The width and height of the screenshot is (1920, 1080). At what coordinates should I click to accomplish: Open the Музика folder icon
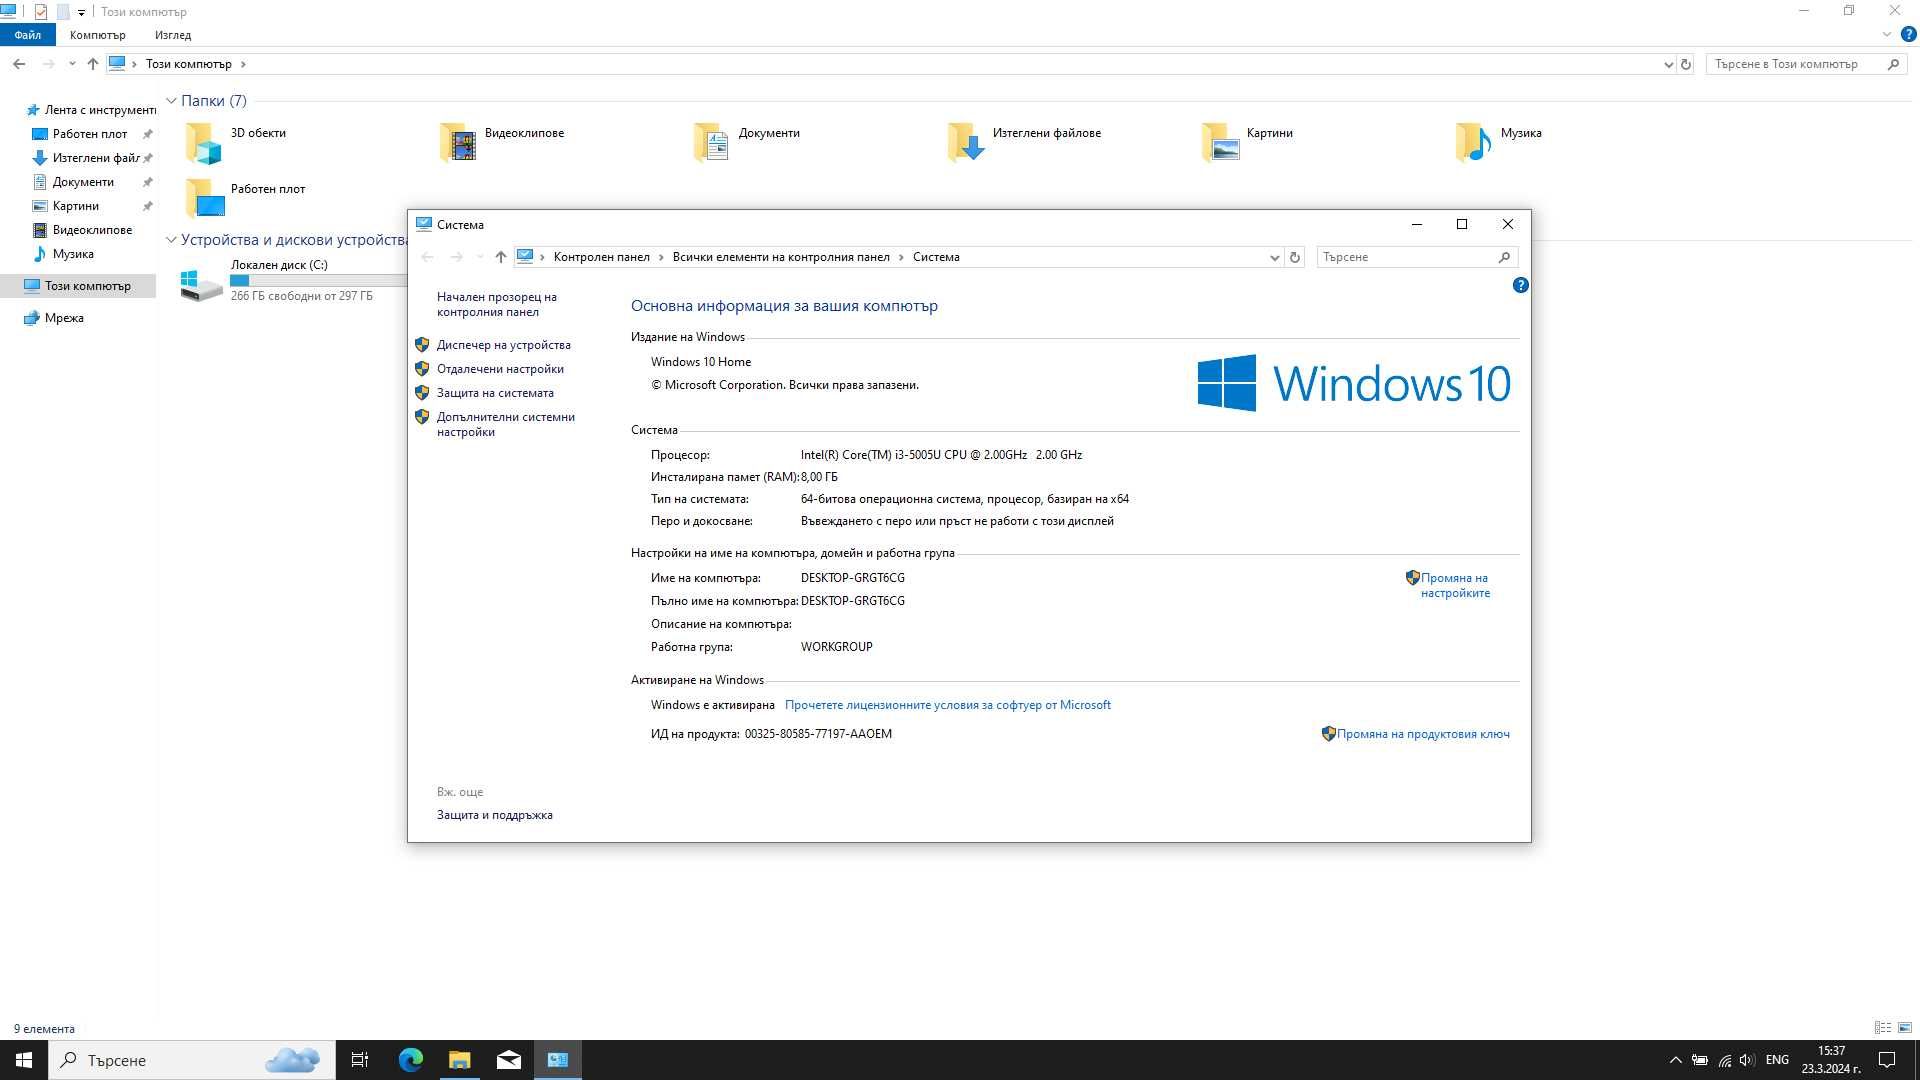pos(1473,143)
